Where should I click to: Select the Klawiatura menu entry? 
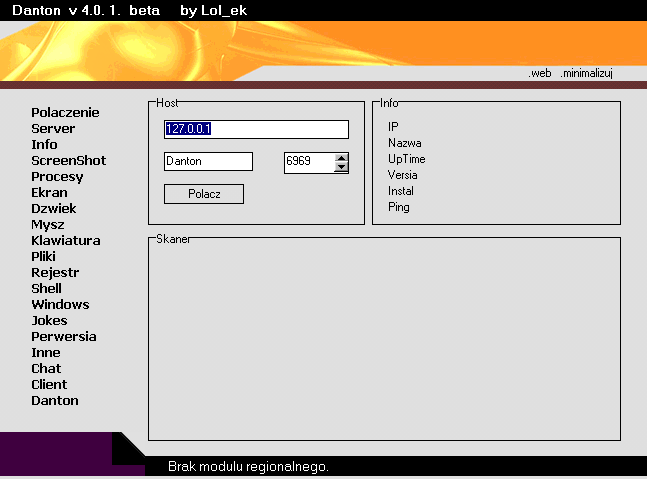(x=65, y=241)
